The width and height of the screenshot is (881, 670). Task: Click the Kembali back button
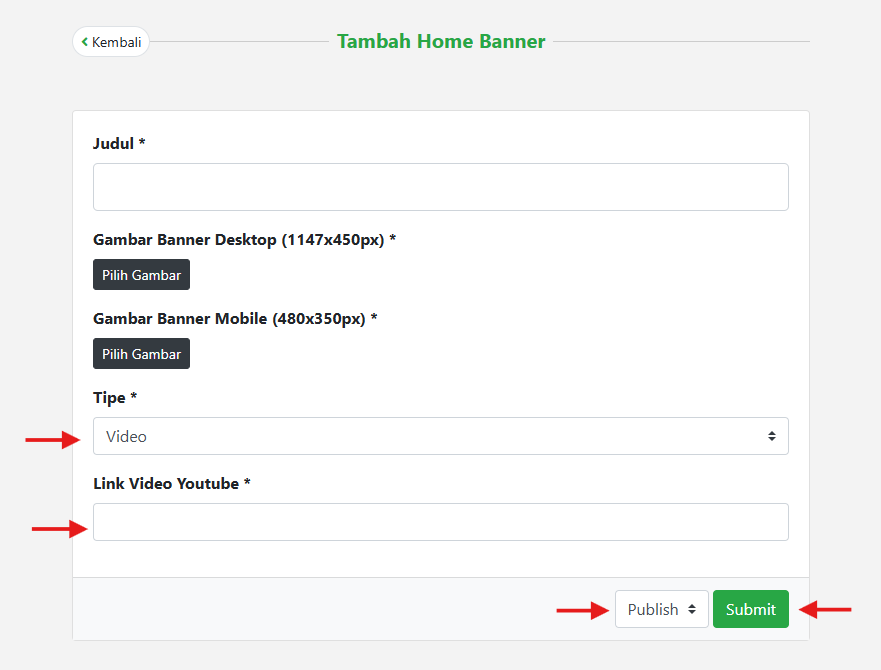coord(111,42)
